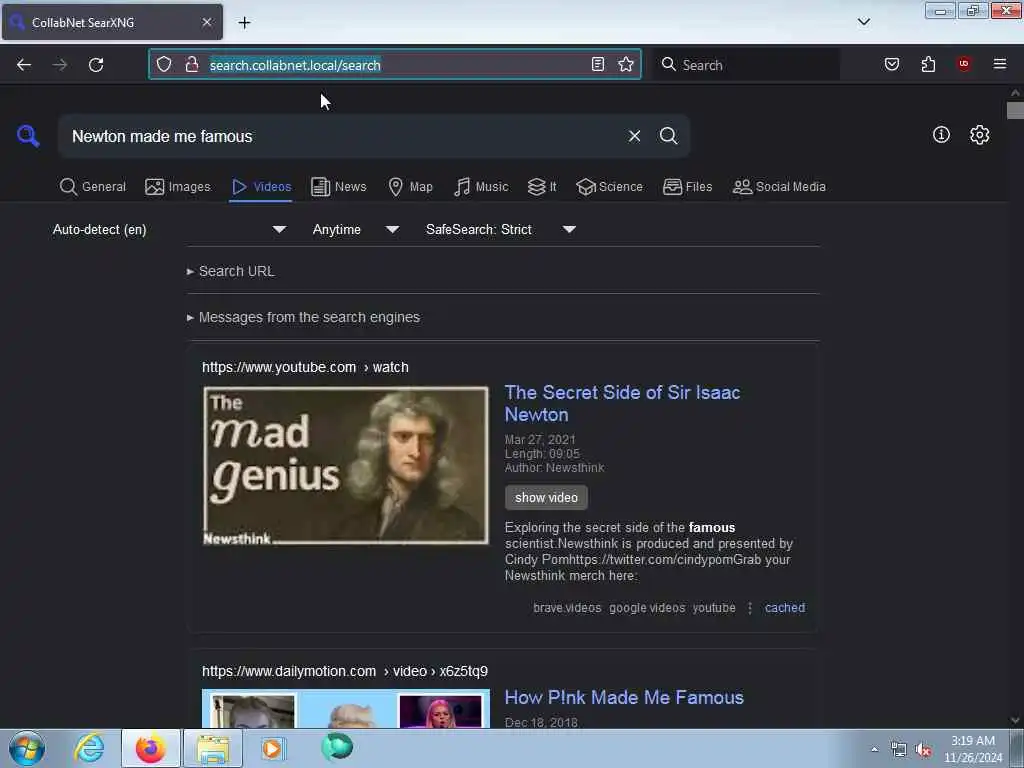
Task: Click the 'Author: Newsthink' text
Action: pyautogui.click(x=554, y=468)
